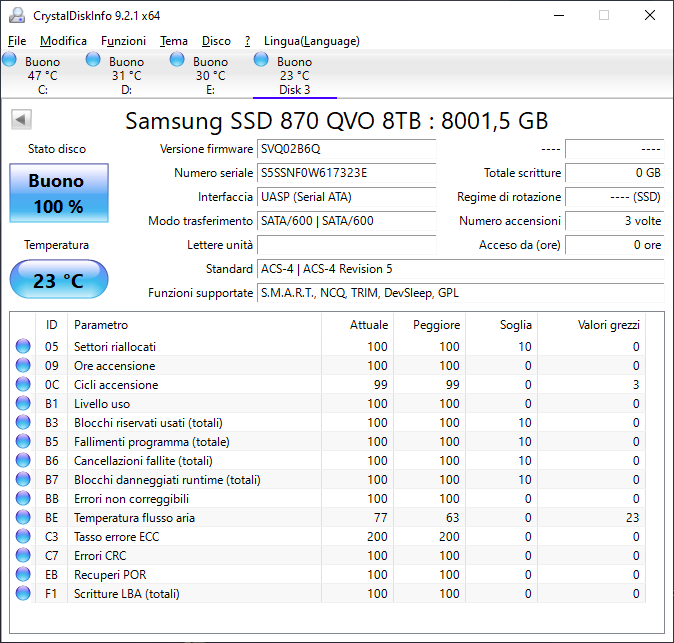
Task: Click status orb for Fallimenti programma row
Action: click(x=23, y=441)
